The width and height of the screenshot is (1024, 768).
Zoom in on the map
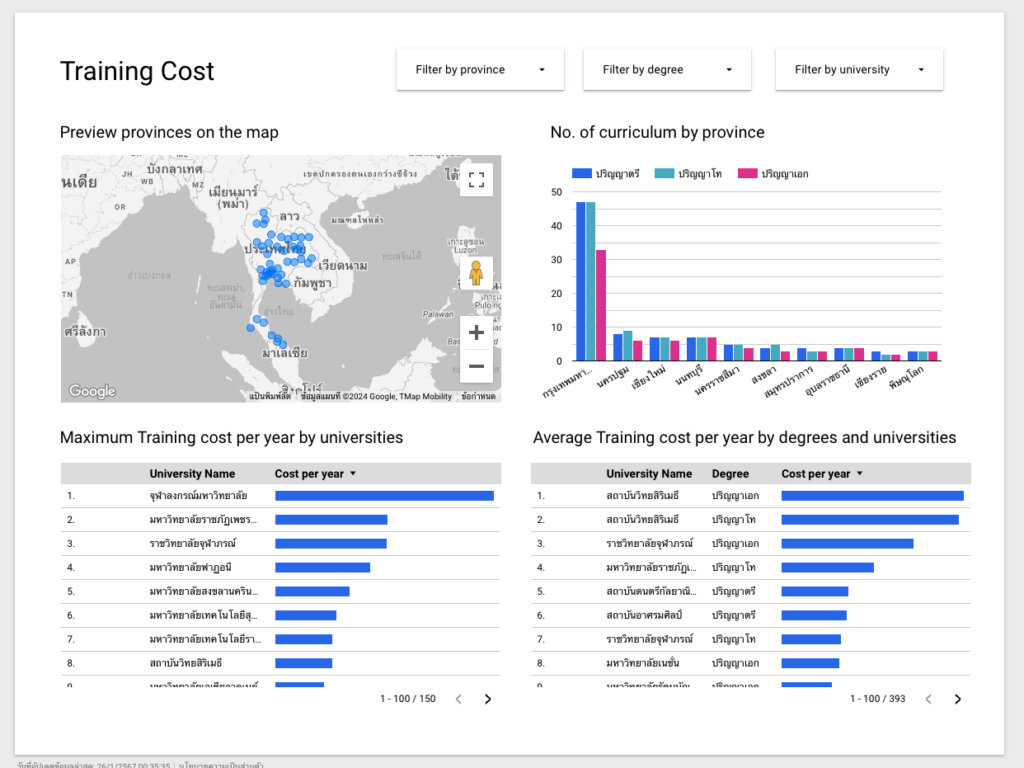click(476, 332)
